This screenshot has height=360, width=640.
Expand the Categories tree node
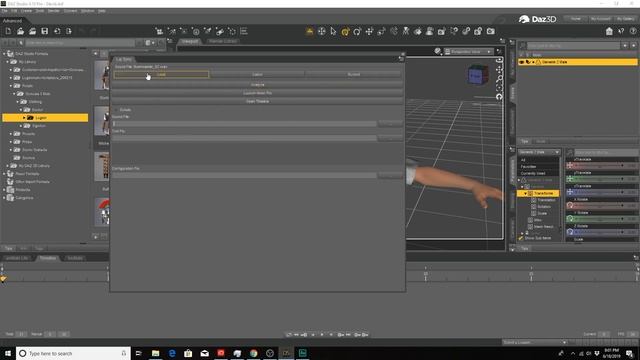tap(4, 198)
